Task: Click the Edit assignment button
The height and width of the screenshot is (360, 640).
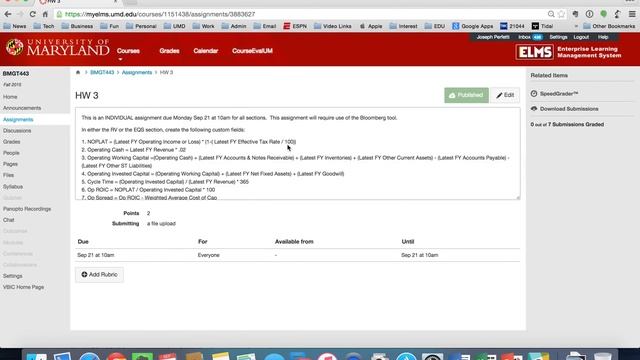Action: coord(505,95)
